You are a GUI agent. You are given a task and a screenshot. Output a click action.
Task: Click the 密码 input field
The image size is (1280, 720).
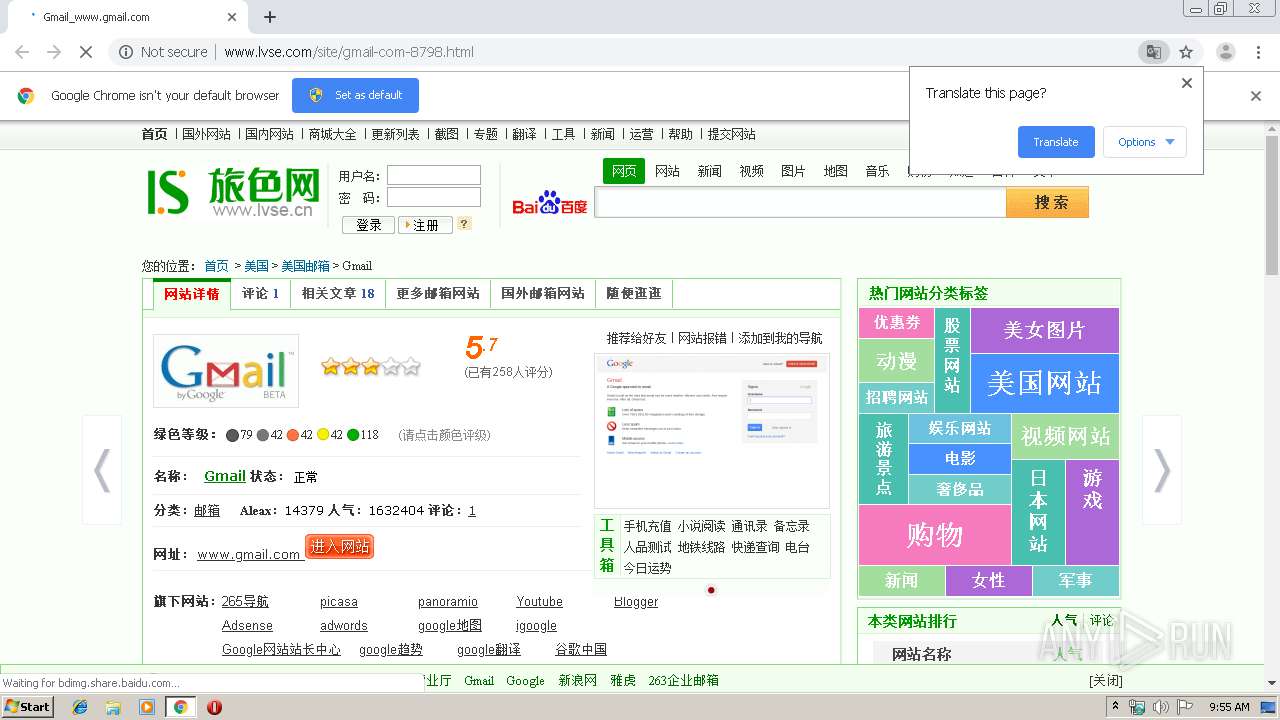point(434,198)
